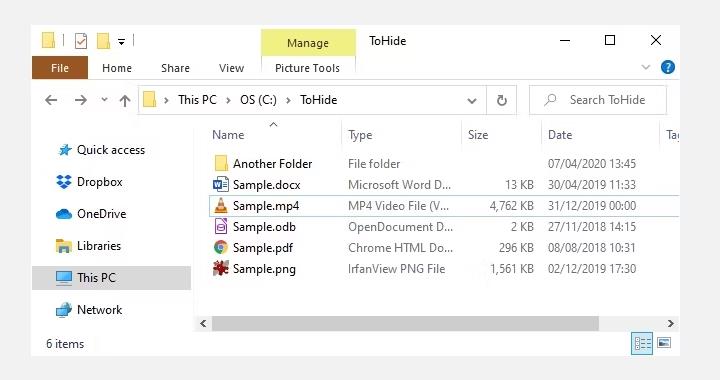Click the horizontal scrollbar left arrow

[x=203, y=324]
